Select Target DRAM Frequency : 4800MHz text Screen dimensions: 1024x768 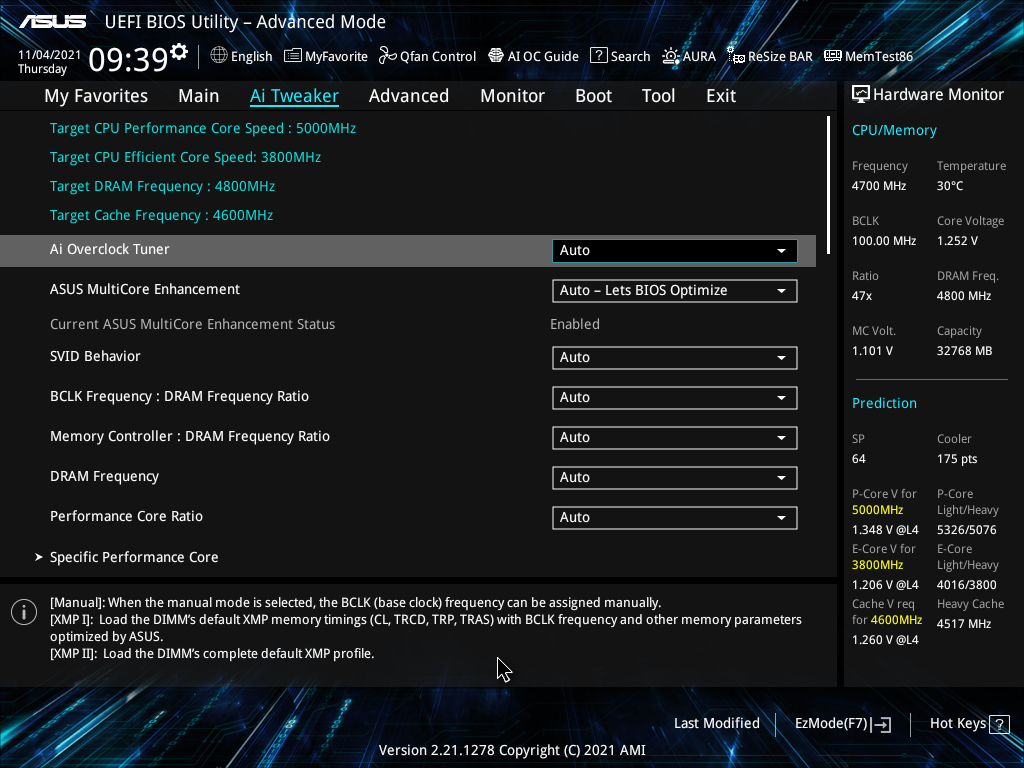click(163, 187)
